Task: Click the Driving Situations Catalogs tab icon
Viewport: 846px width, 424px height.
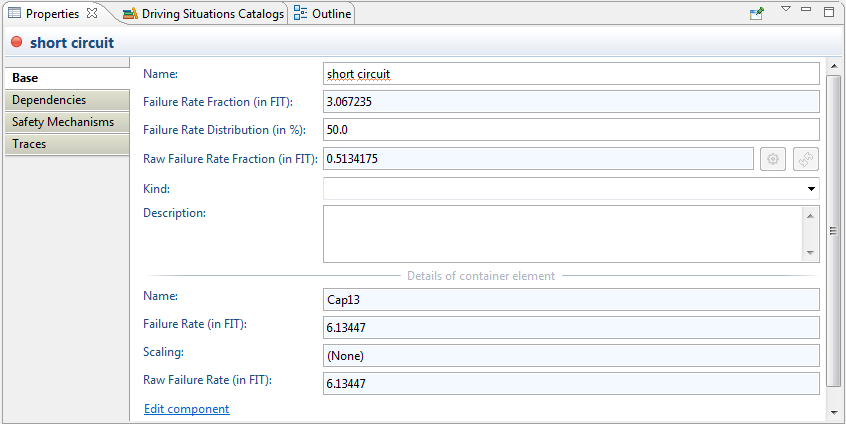Action: (x=130, y=14)
